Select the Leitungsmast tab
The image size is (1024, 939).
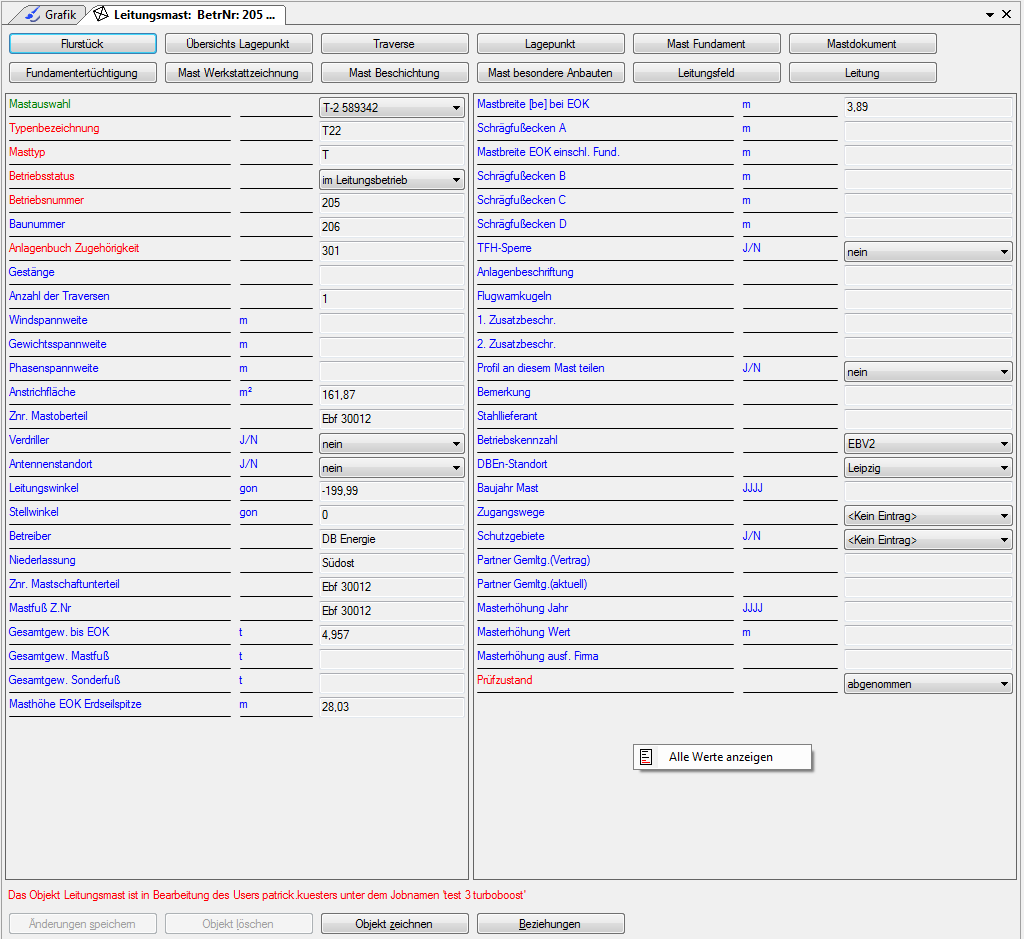(x=185, y=15)
